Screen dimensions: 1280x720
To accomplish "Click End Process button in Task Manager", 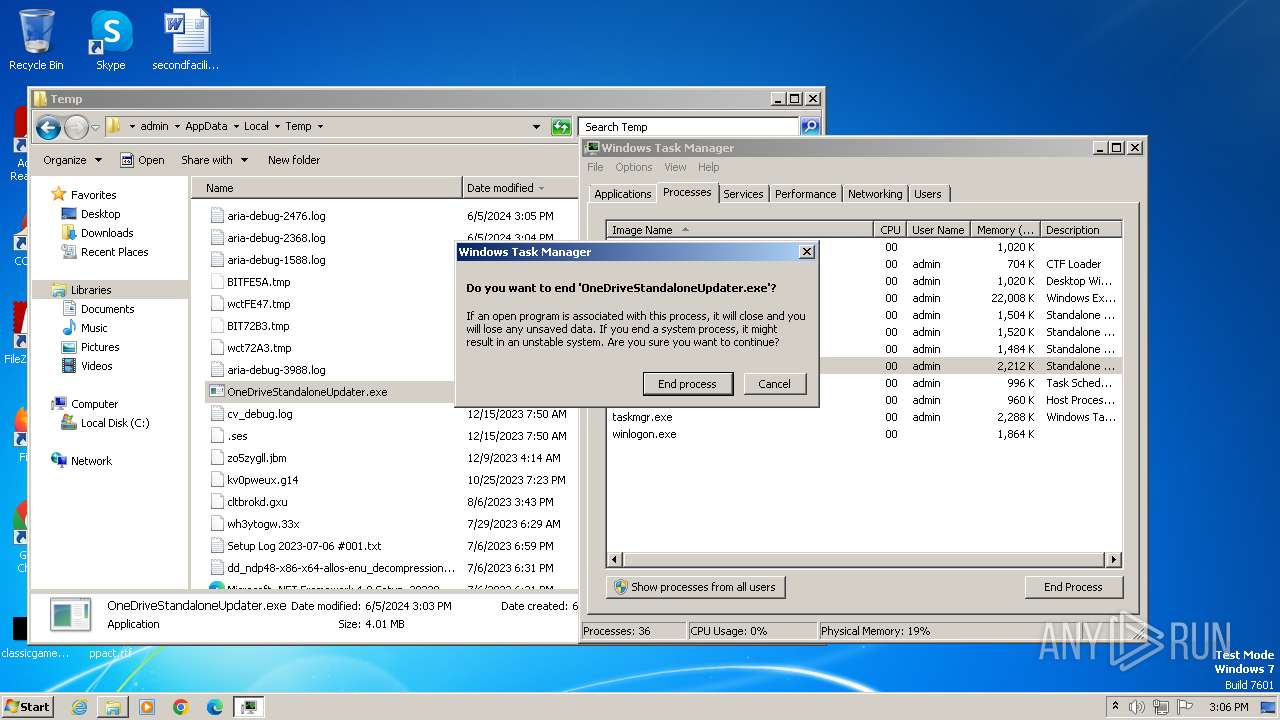I will tap(1073, 587).
